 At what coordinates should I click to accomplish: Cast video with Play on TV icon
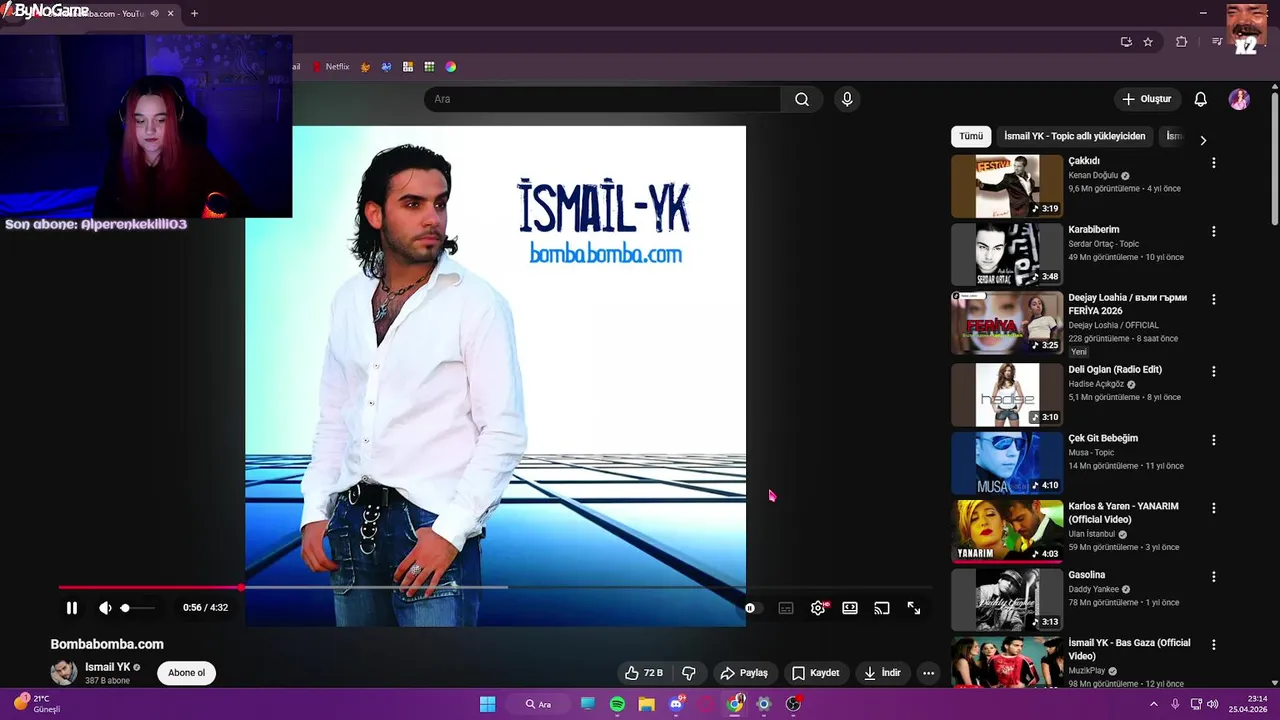click(x=882, y=608)
